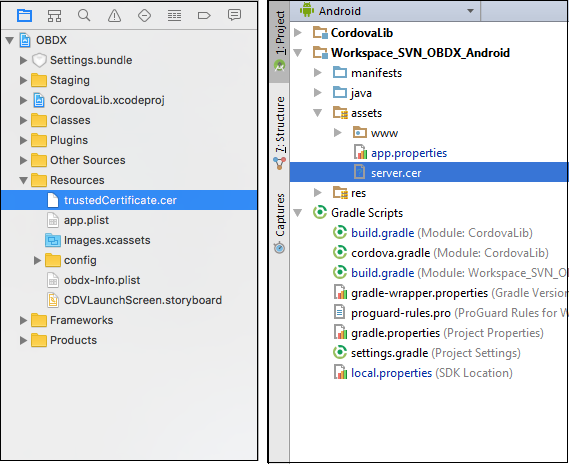Select the Other Sources folder
The height and width of the screenshot is (464, 569).
[x=87, y=160]
